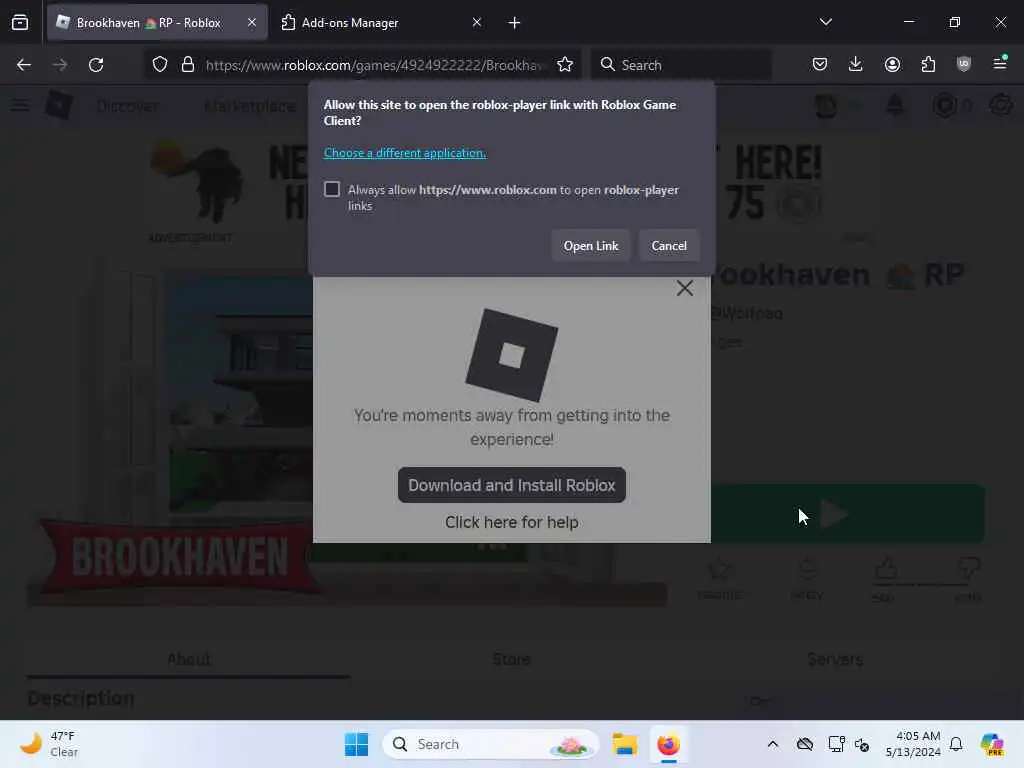Open Firefox account icon
The height and width of the screenshot is (768, 1024).
point(892,64)
